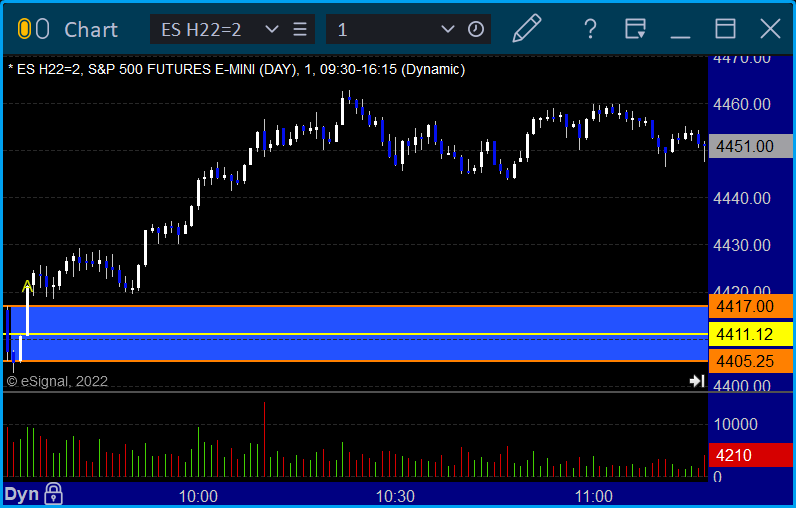Click the 4411.12 yellow price label
Viewport: 796px width, 508px height.
click(751, 334)
